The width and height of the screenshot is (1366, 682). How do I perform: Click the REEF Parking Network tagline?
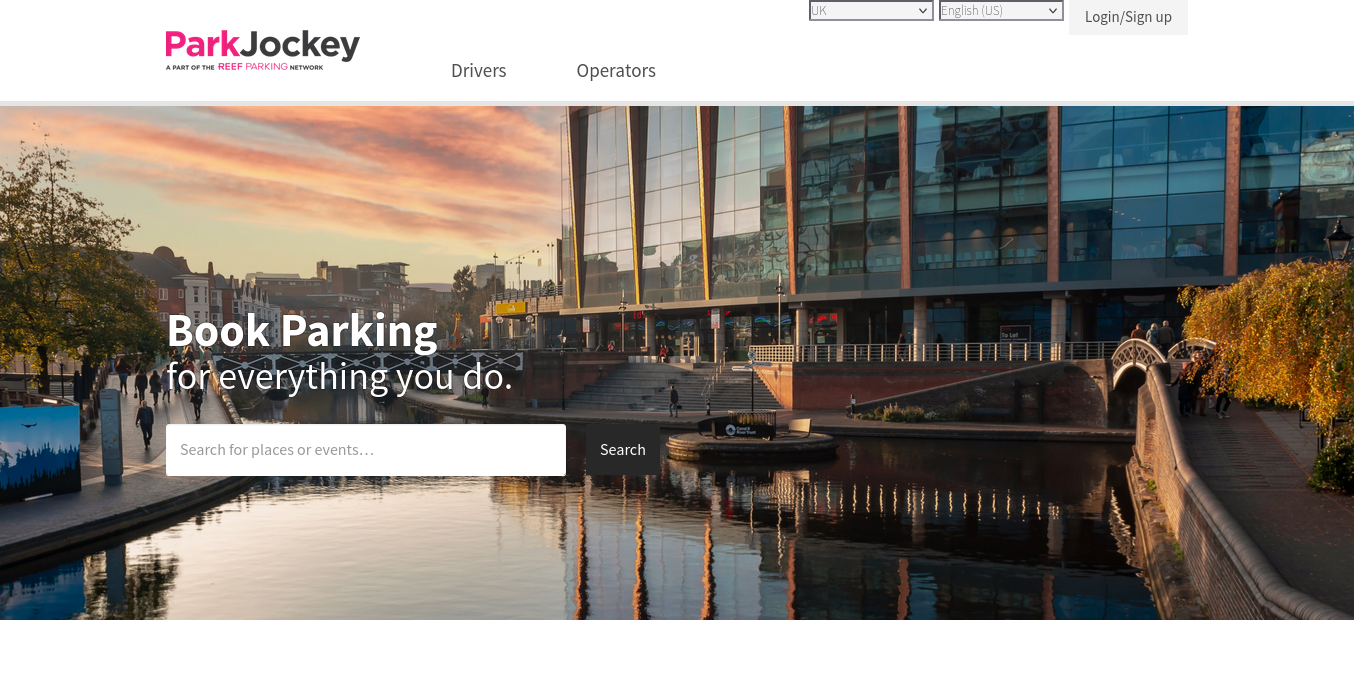(x=245, y=67)
